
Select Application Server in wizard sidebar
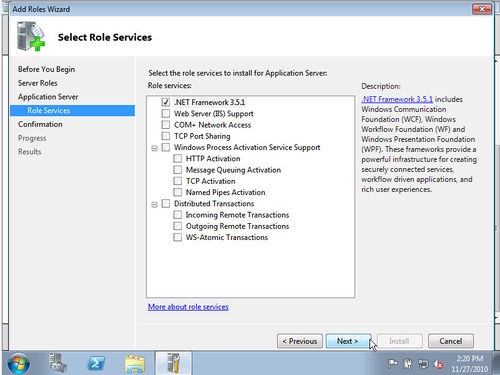[48, 97]
